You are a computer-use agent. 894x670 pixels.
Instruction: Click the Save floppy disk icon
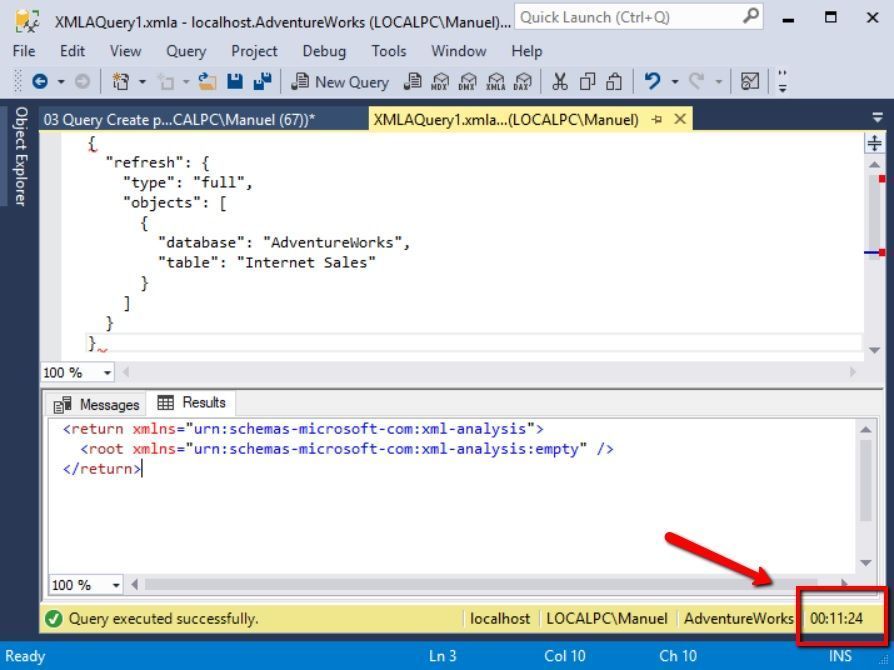point(235,82)
